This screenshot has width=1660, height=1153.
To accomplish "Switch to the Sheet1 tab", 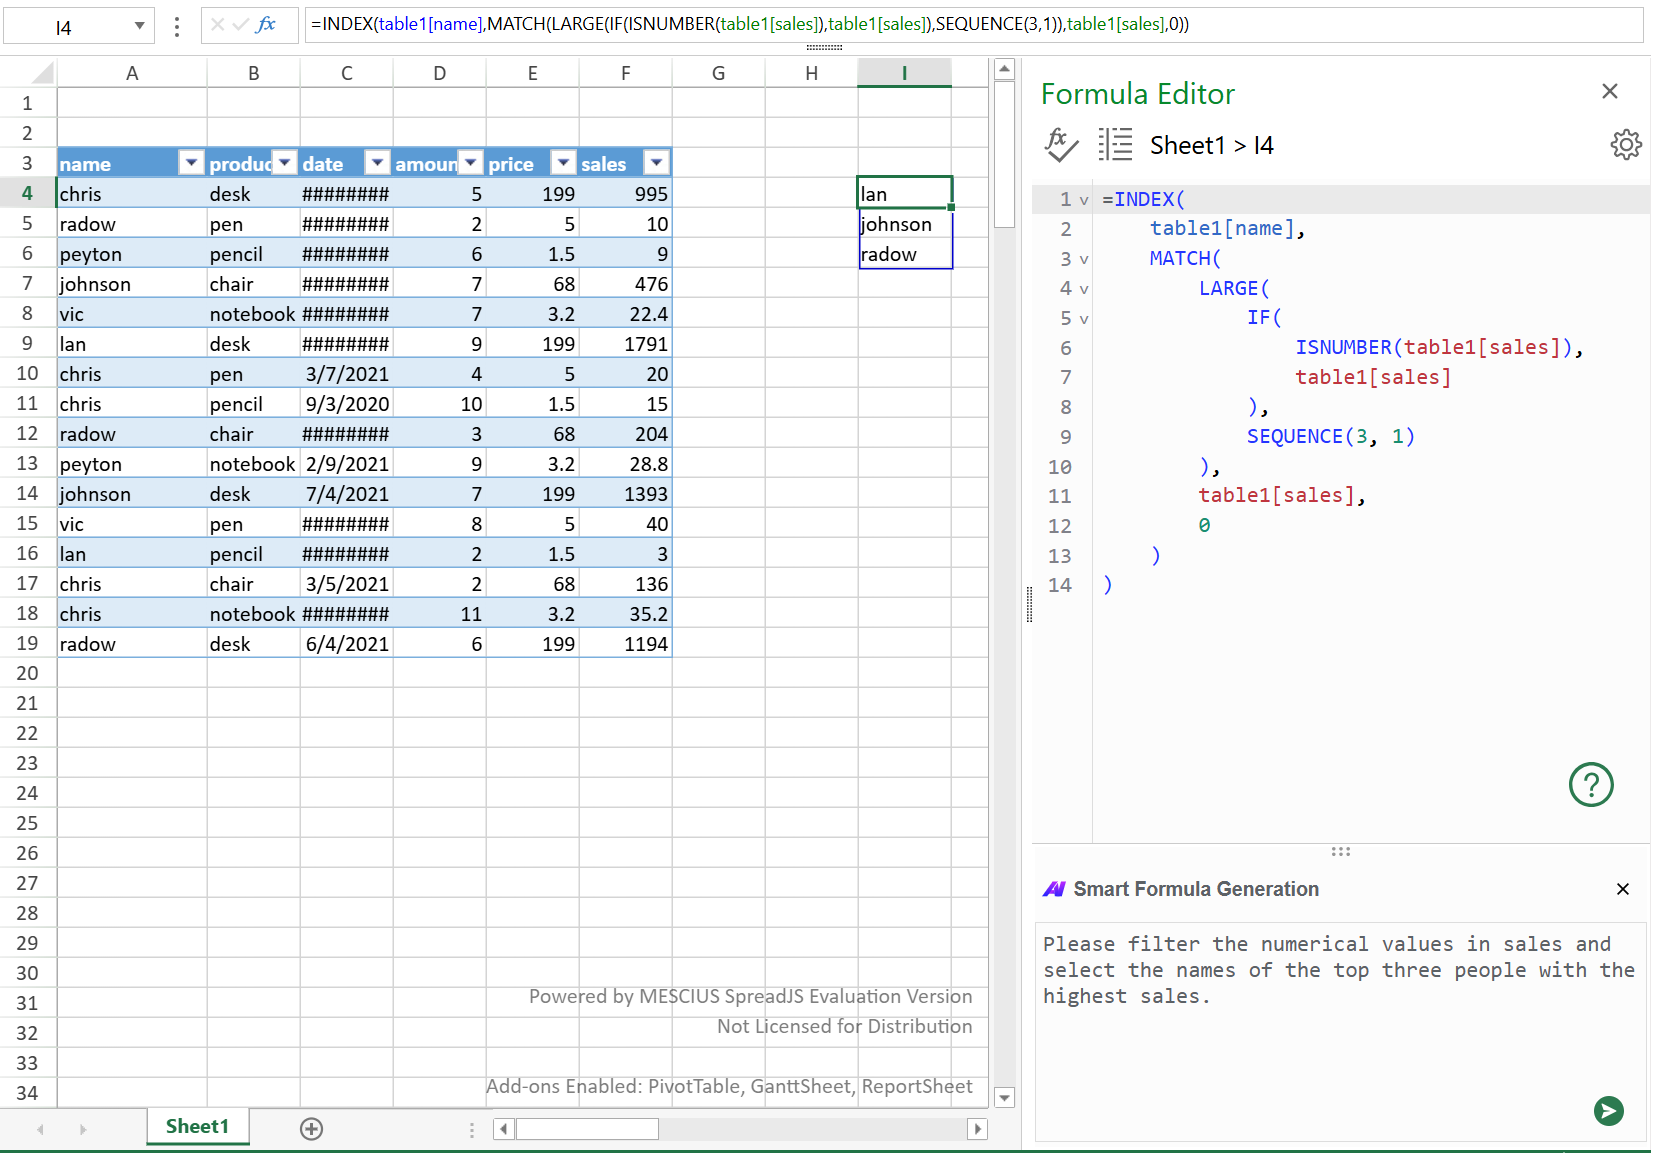I will click(196, 1126).
